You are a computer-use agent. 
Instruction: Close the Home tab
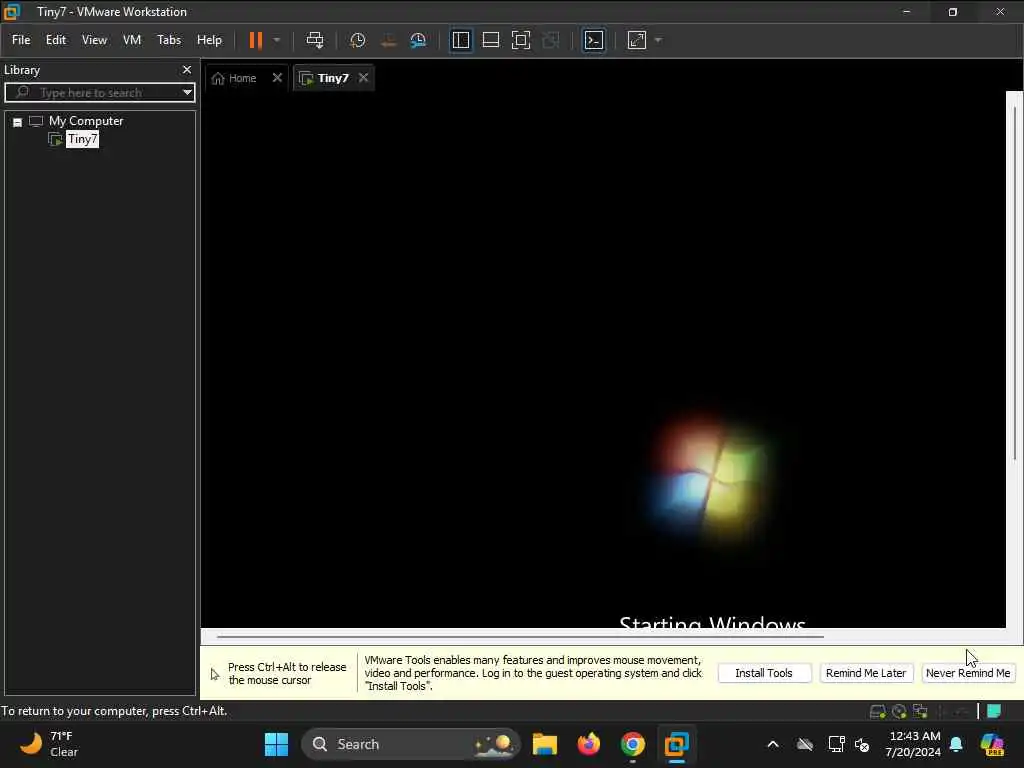(x=277, y=78)
